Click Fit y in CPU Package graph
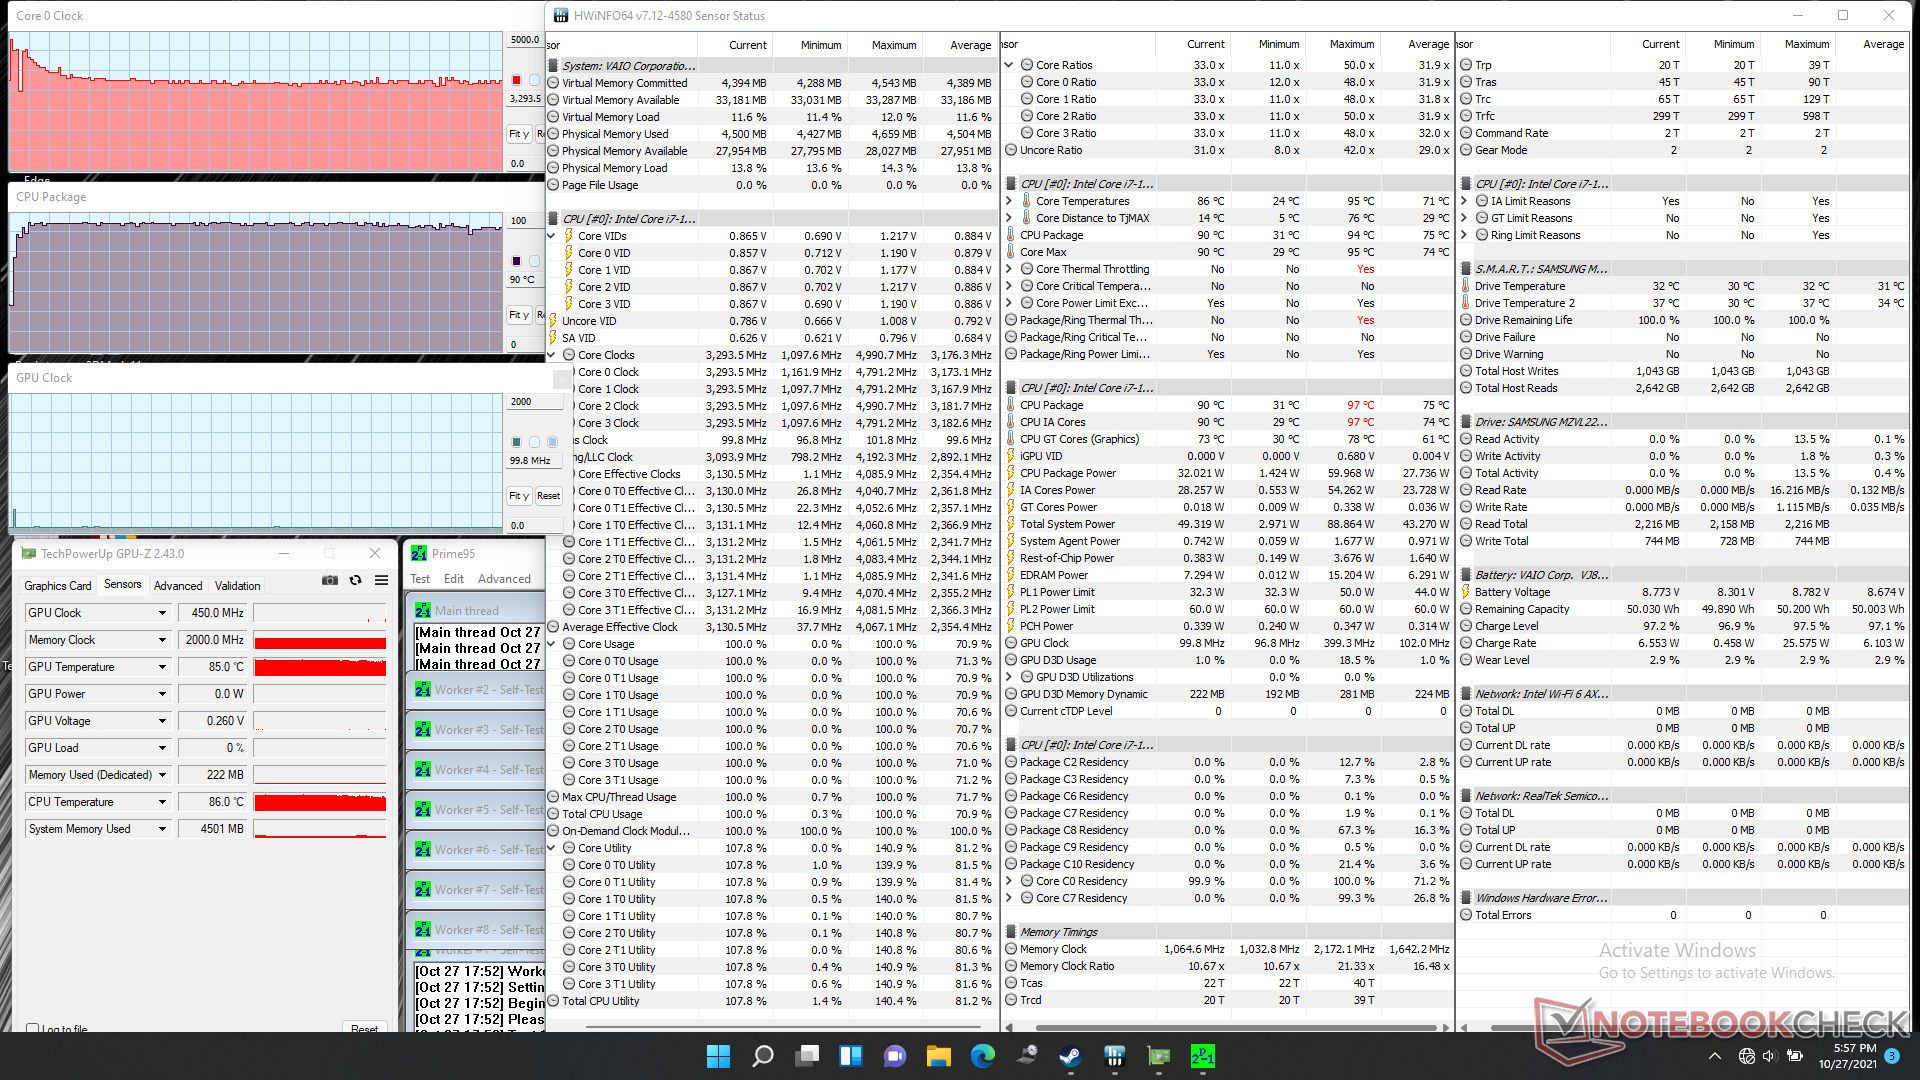The image size is (1920, 1080). coord(519,315)
